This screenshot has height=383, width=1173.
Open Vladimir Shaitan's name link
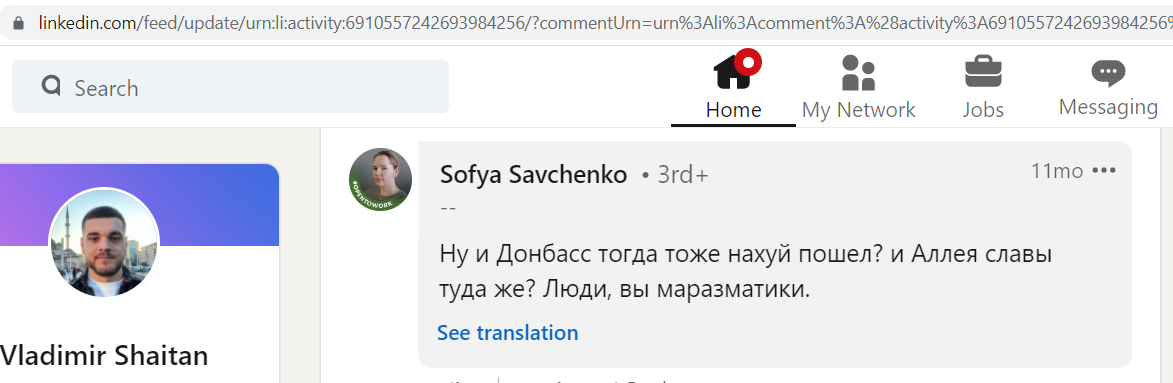(x=104, y=355)
